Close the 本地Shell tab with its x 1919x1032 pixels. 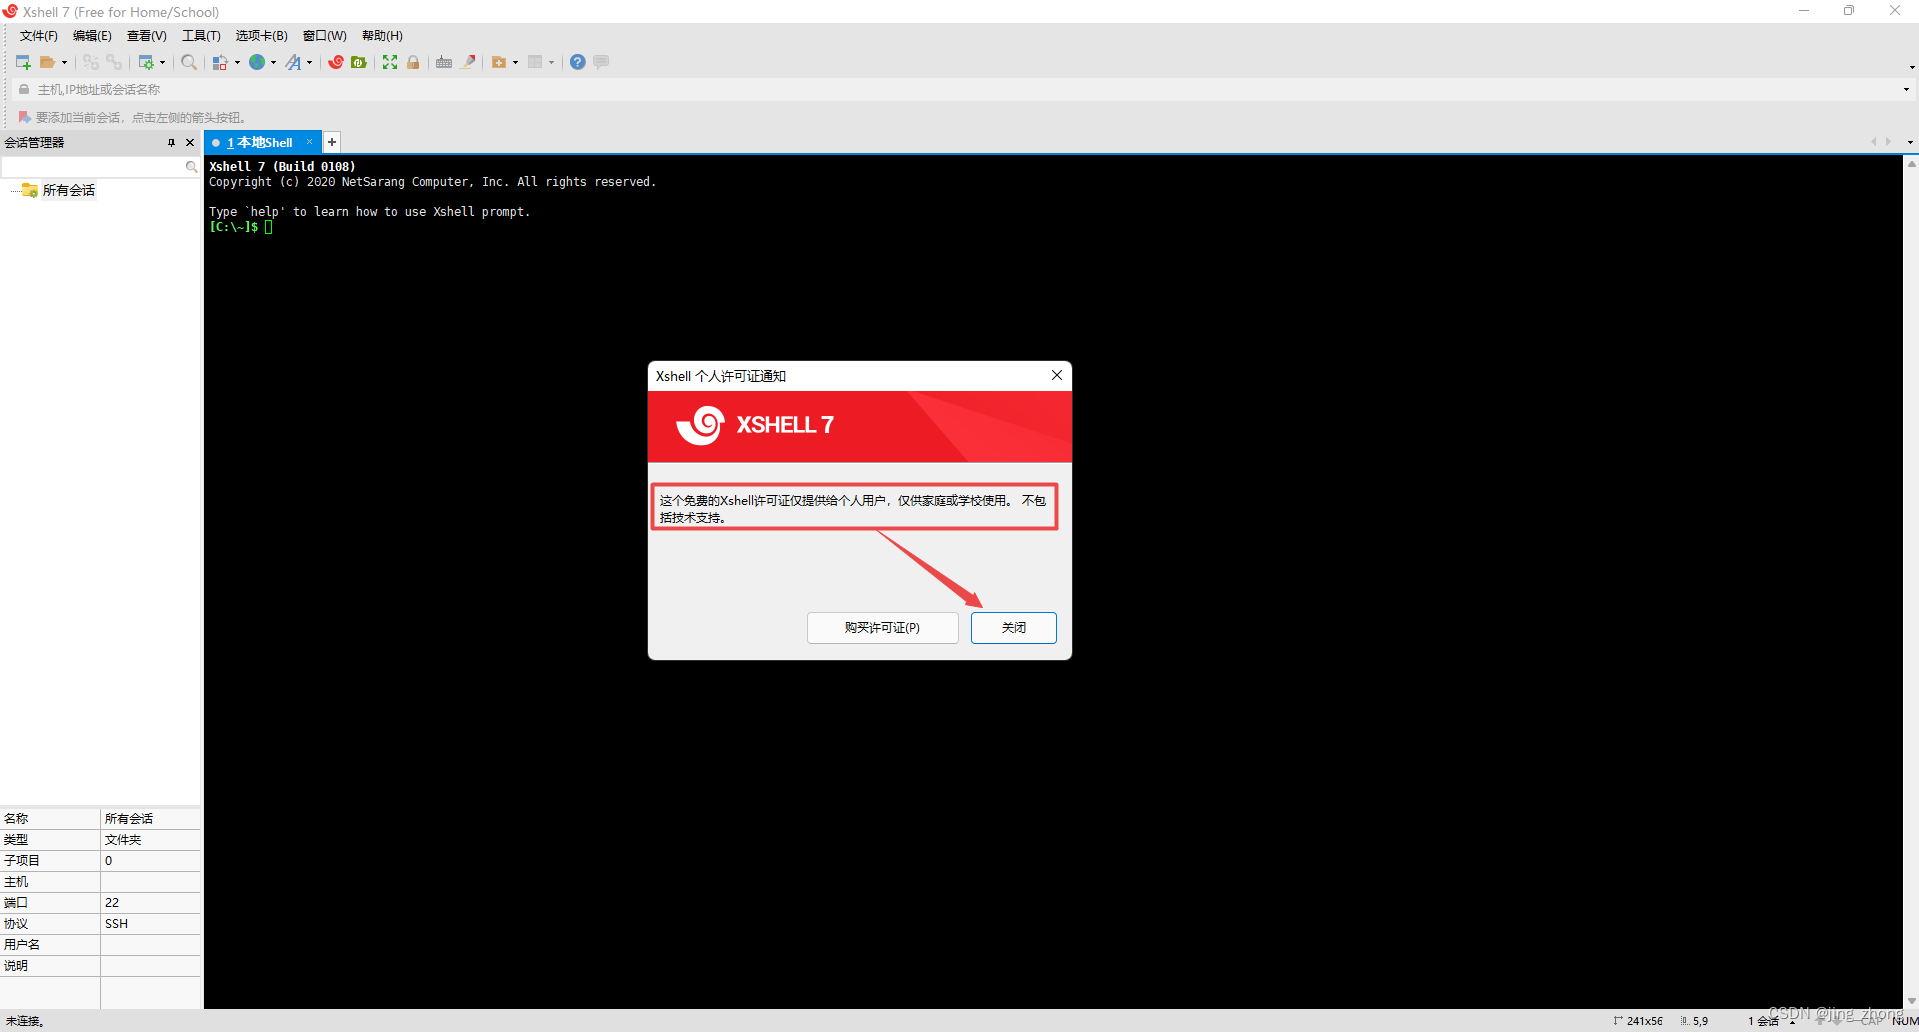310,142
